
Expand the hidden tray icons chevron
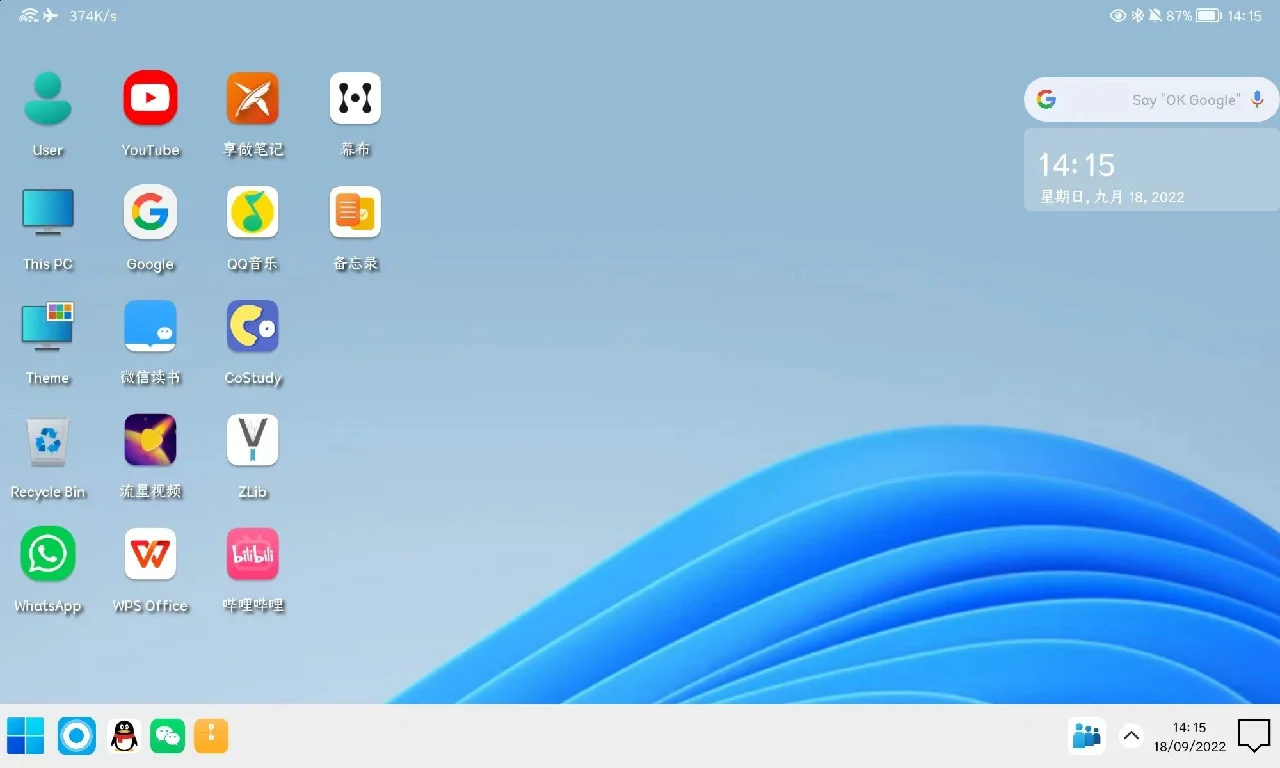(x=1131, y=736)
